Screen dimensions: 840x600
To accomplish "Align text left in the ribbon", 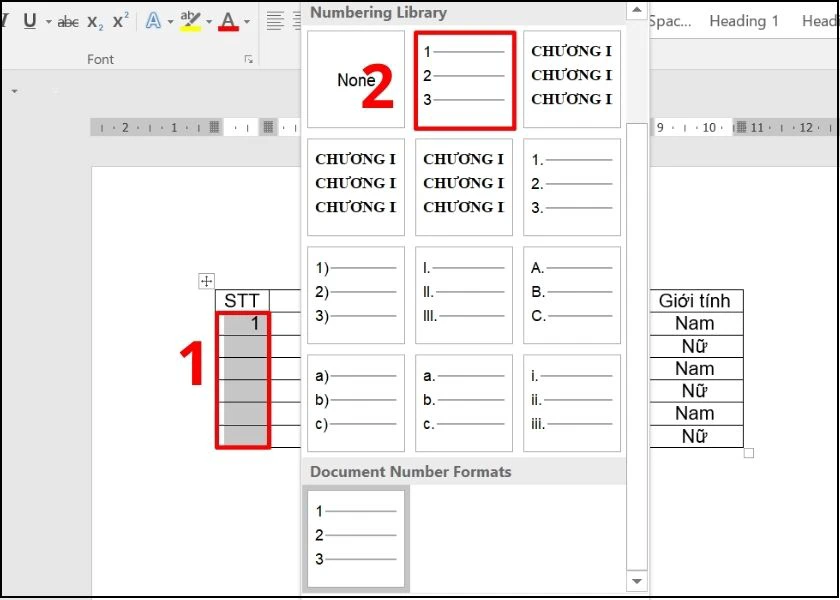I will tap(275, 21).
